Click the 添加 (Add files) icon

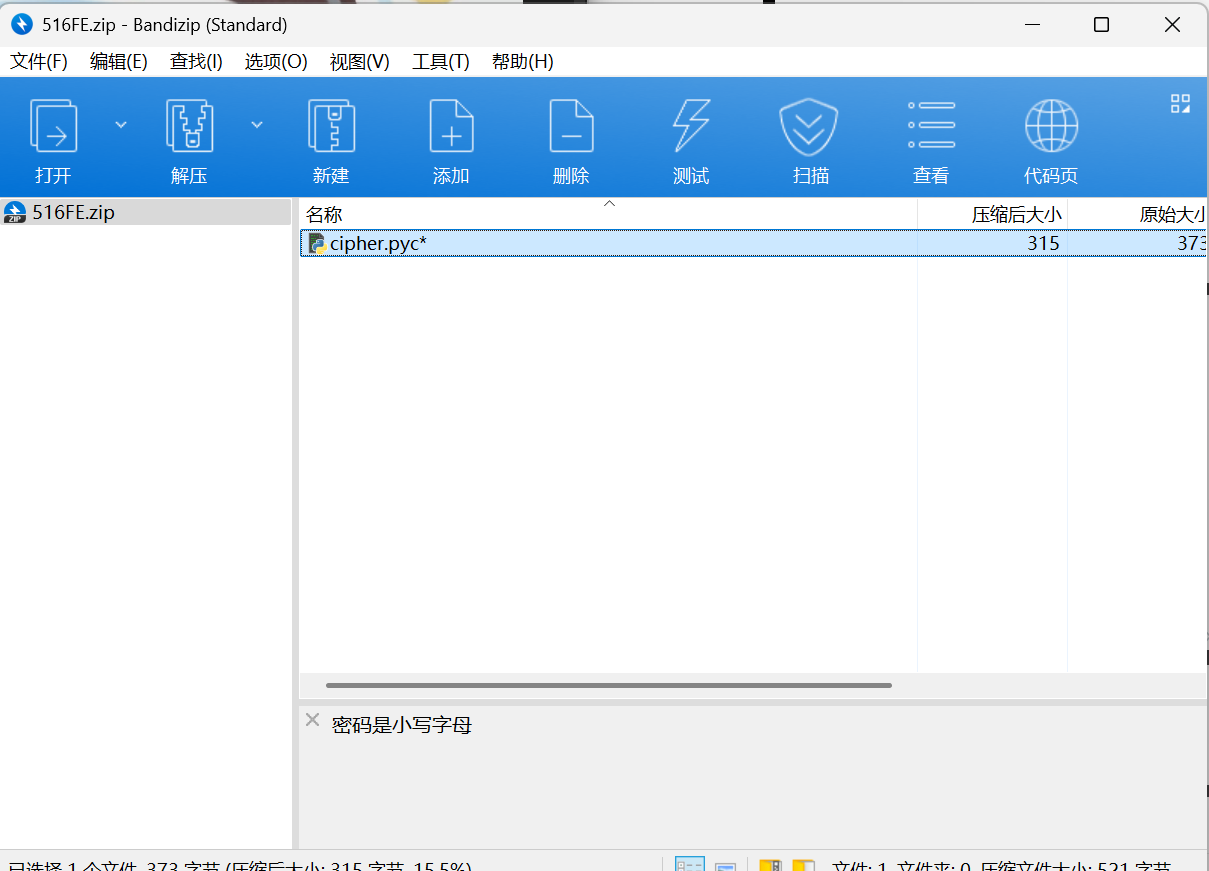(451, 137)
